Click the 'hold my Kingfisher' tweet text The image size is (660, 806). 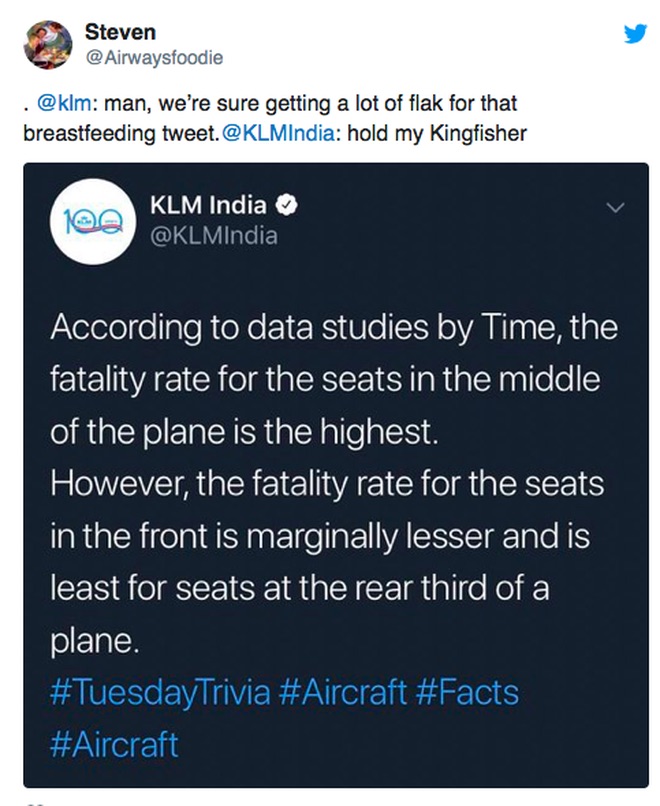pyautogui.click(x=437, y=133)
